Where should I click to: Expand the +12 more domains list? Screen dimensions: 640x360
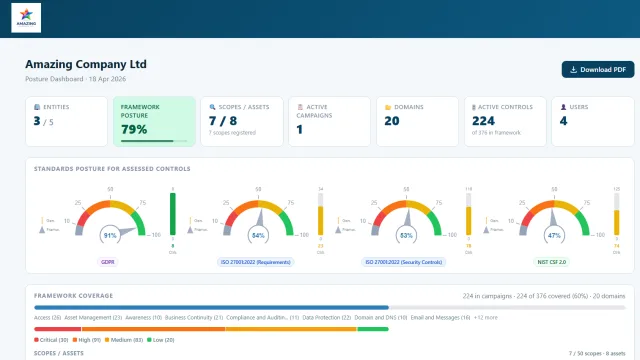(486, 318)
